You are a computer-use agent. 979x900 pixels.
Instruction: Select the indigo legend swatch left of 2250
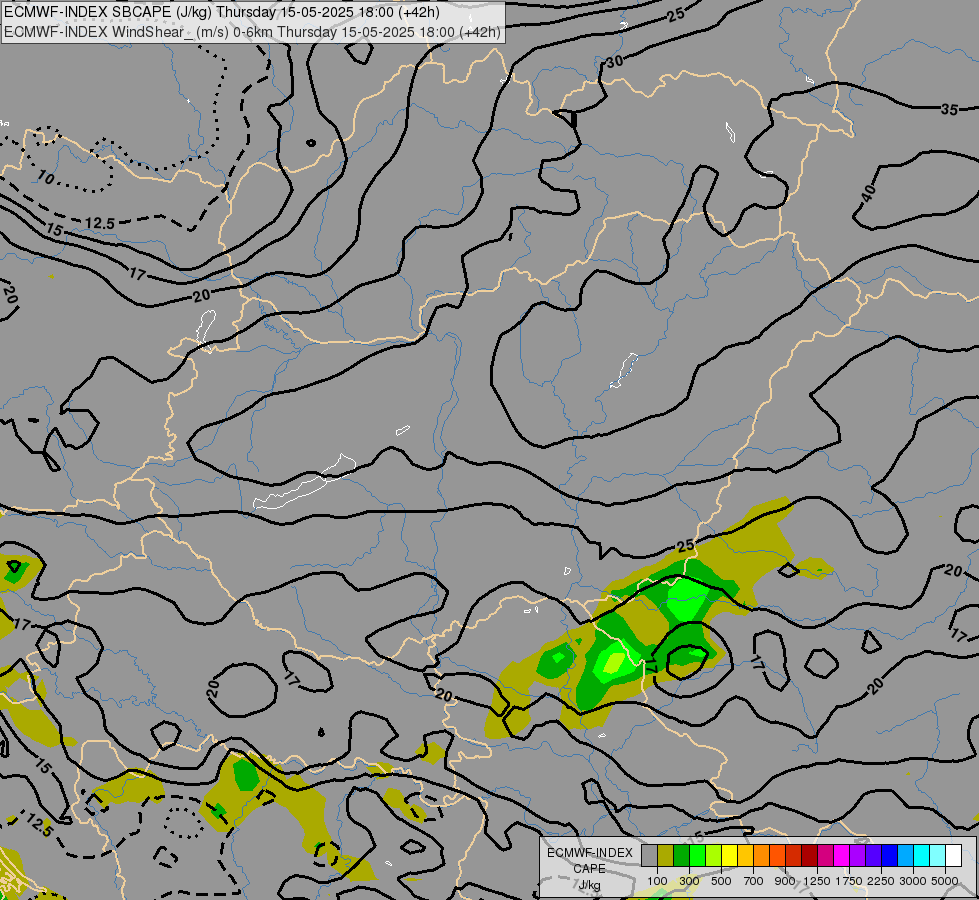click(x=873, y=856)
